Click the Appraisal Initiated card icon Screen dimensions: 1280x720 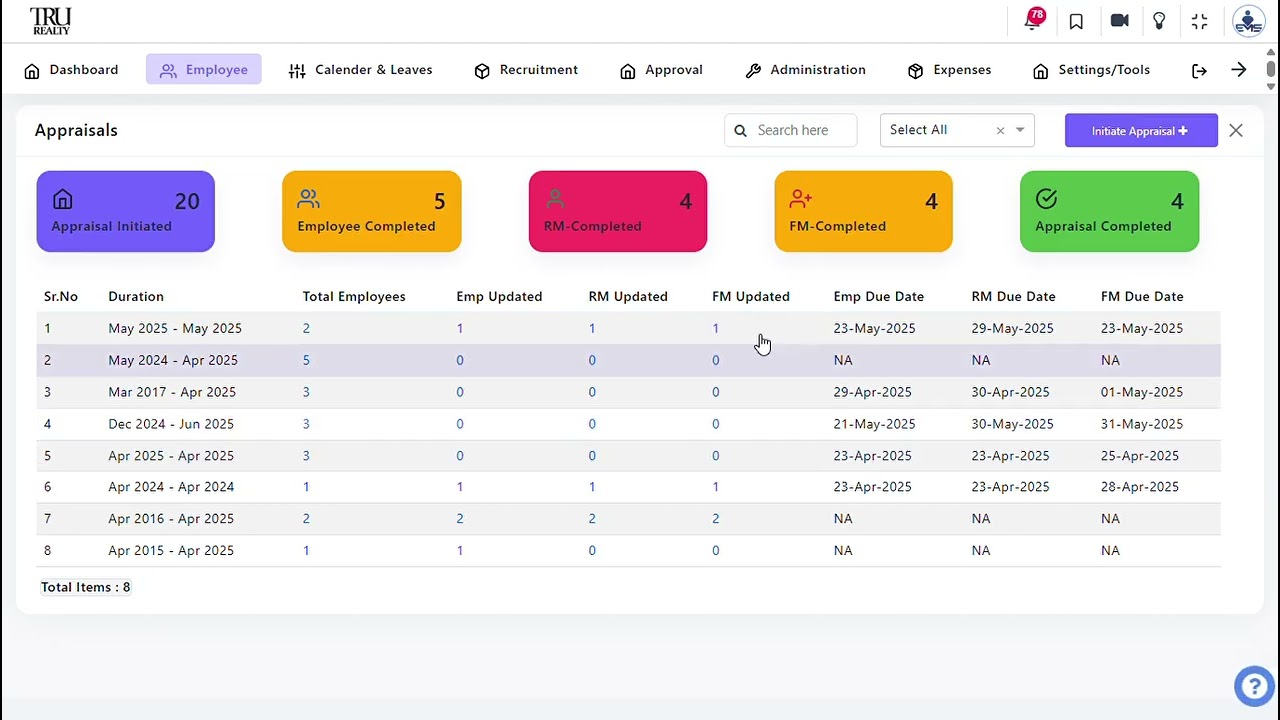63,200
